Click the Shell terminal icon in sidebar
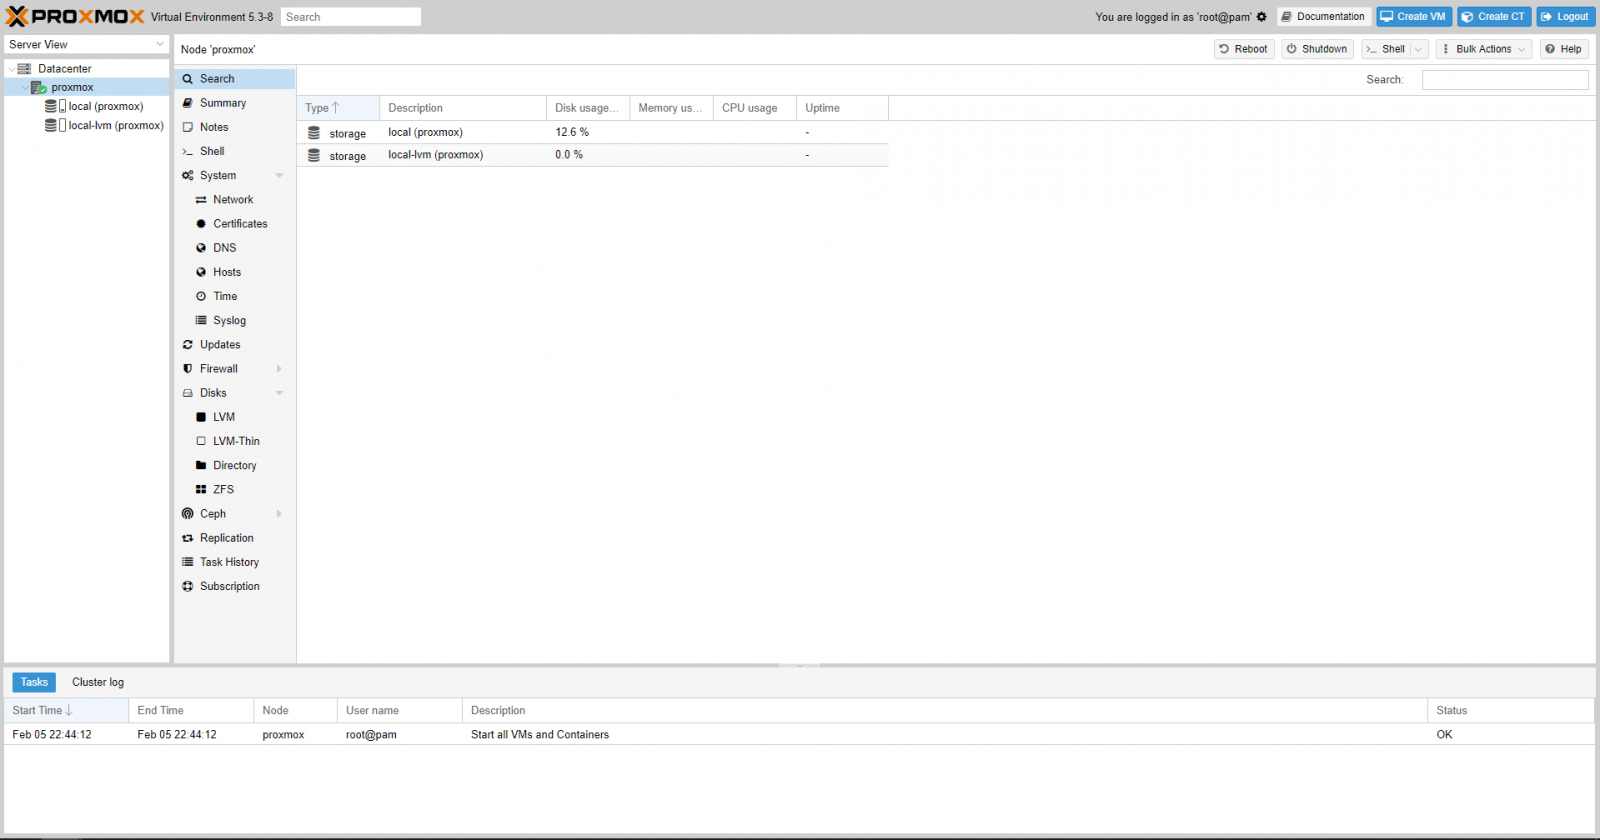 [x=187, y=152]
